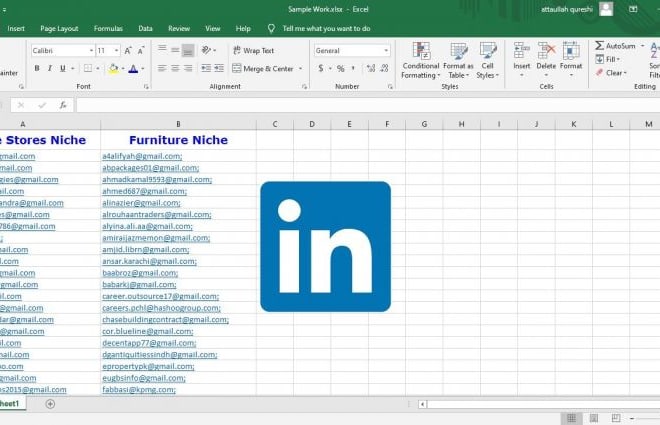Open the Help tab

click(243, 29)
